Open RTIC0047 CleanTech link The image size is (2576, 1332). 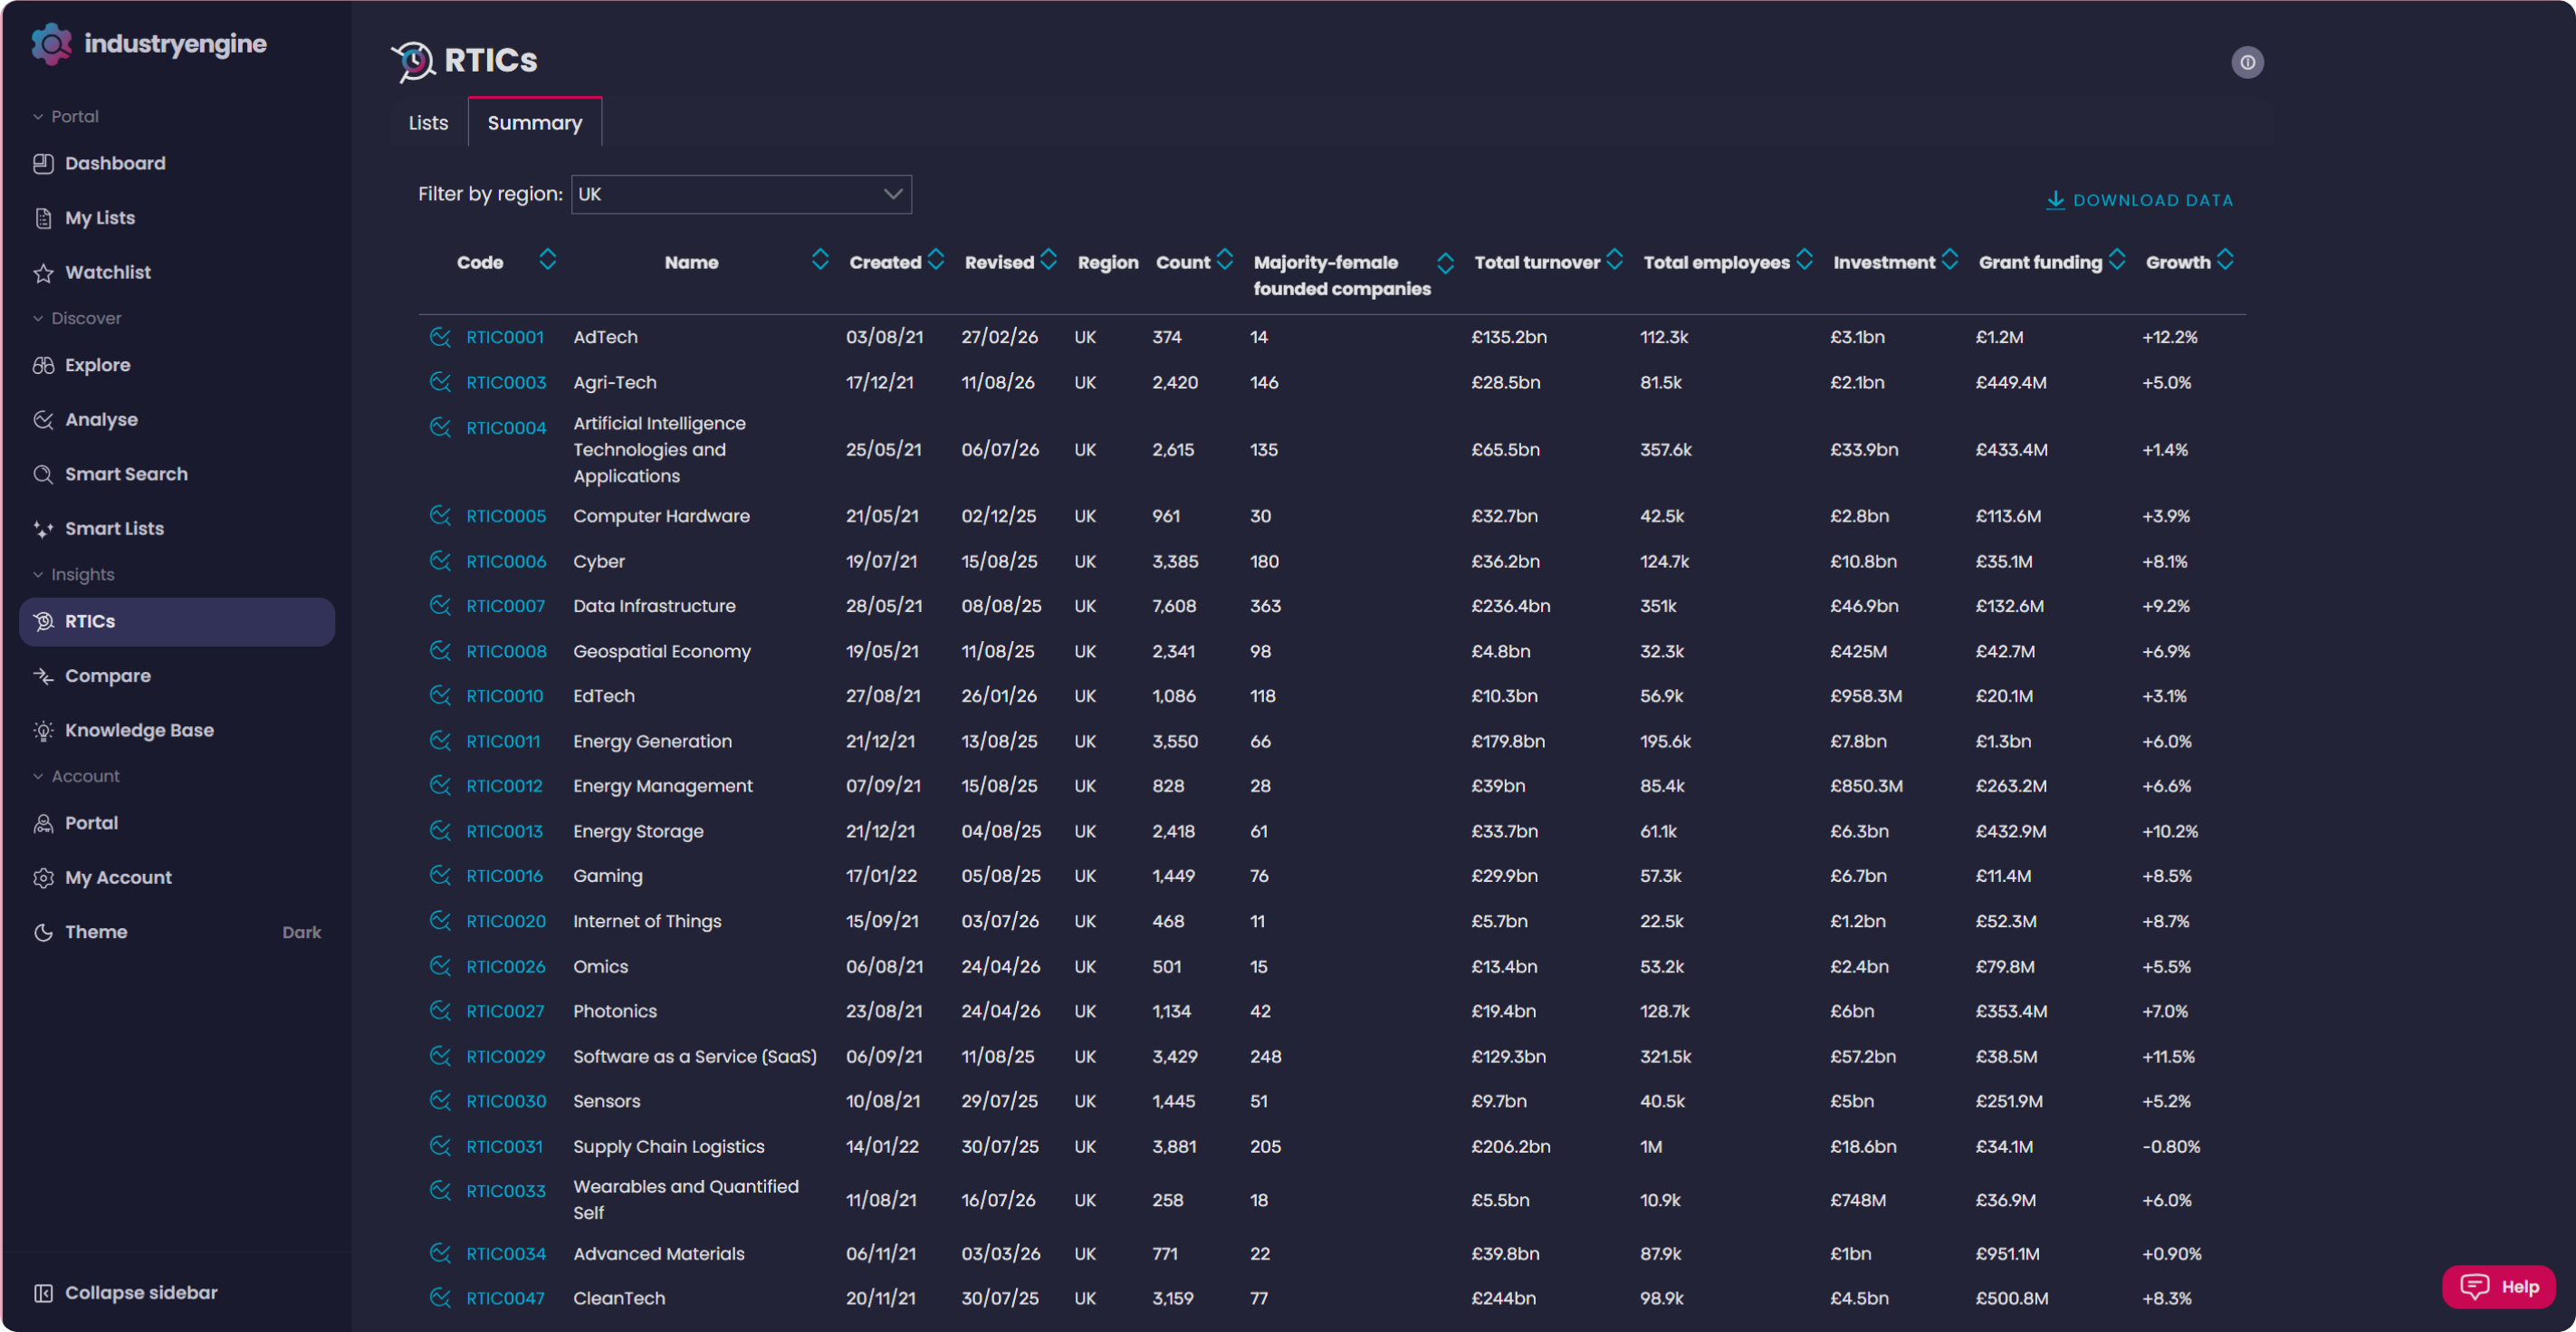tap(506, 1299)
